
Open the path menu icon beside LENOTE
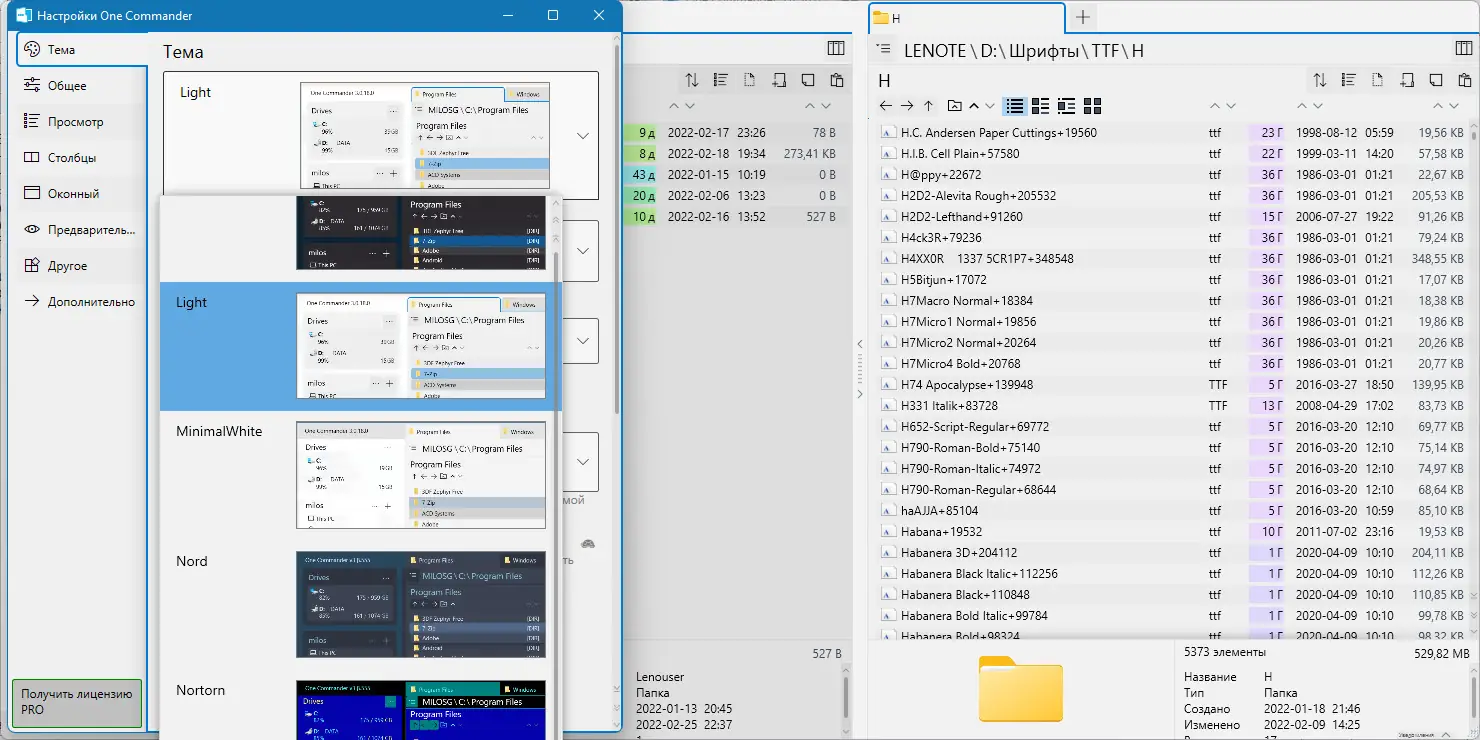pos(883,49)
